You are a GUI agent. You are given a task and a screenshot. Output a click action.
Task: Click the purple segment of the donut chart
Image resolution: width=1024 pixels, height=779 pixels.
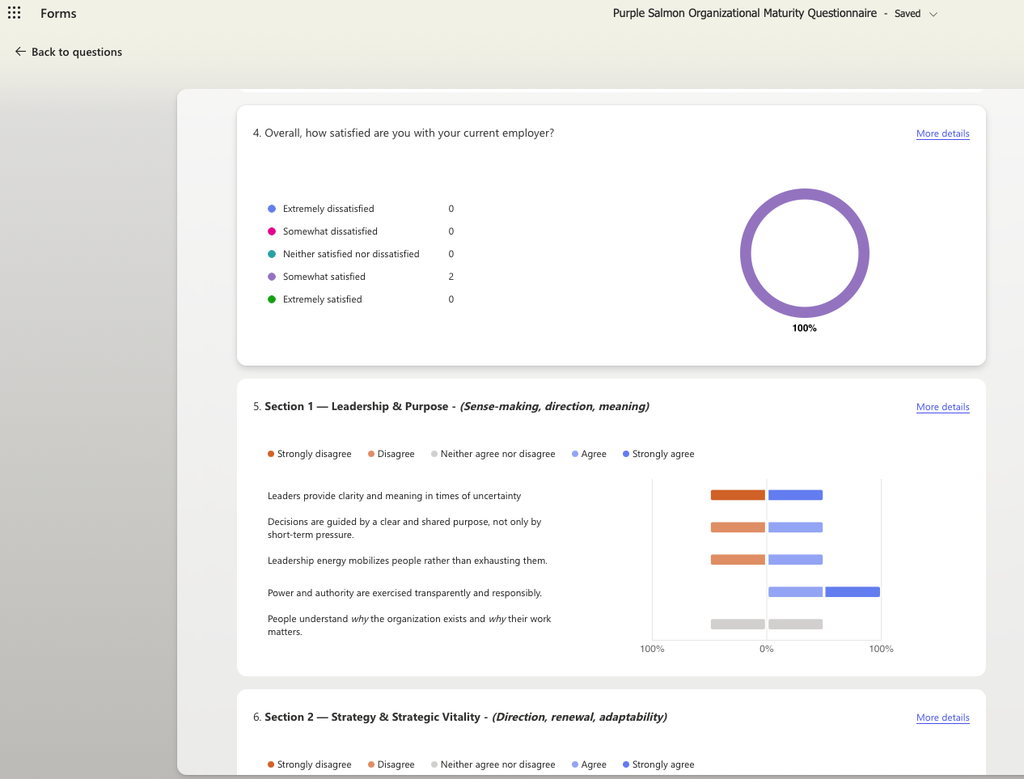coord(804,192)
